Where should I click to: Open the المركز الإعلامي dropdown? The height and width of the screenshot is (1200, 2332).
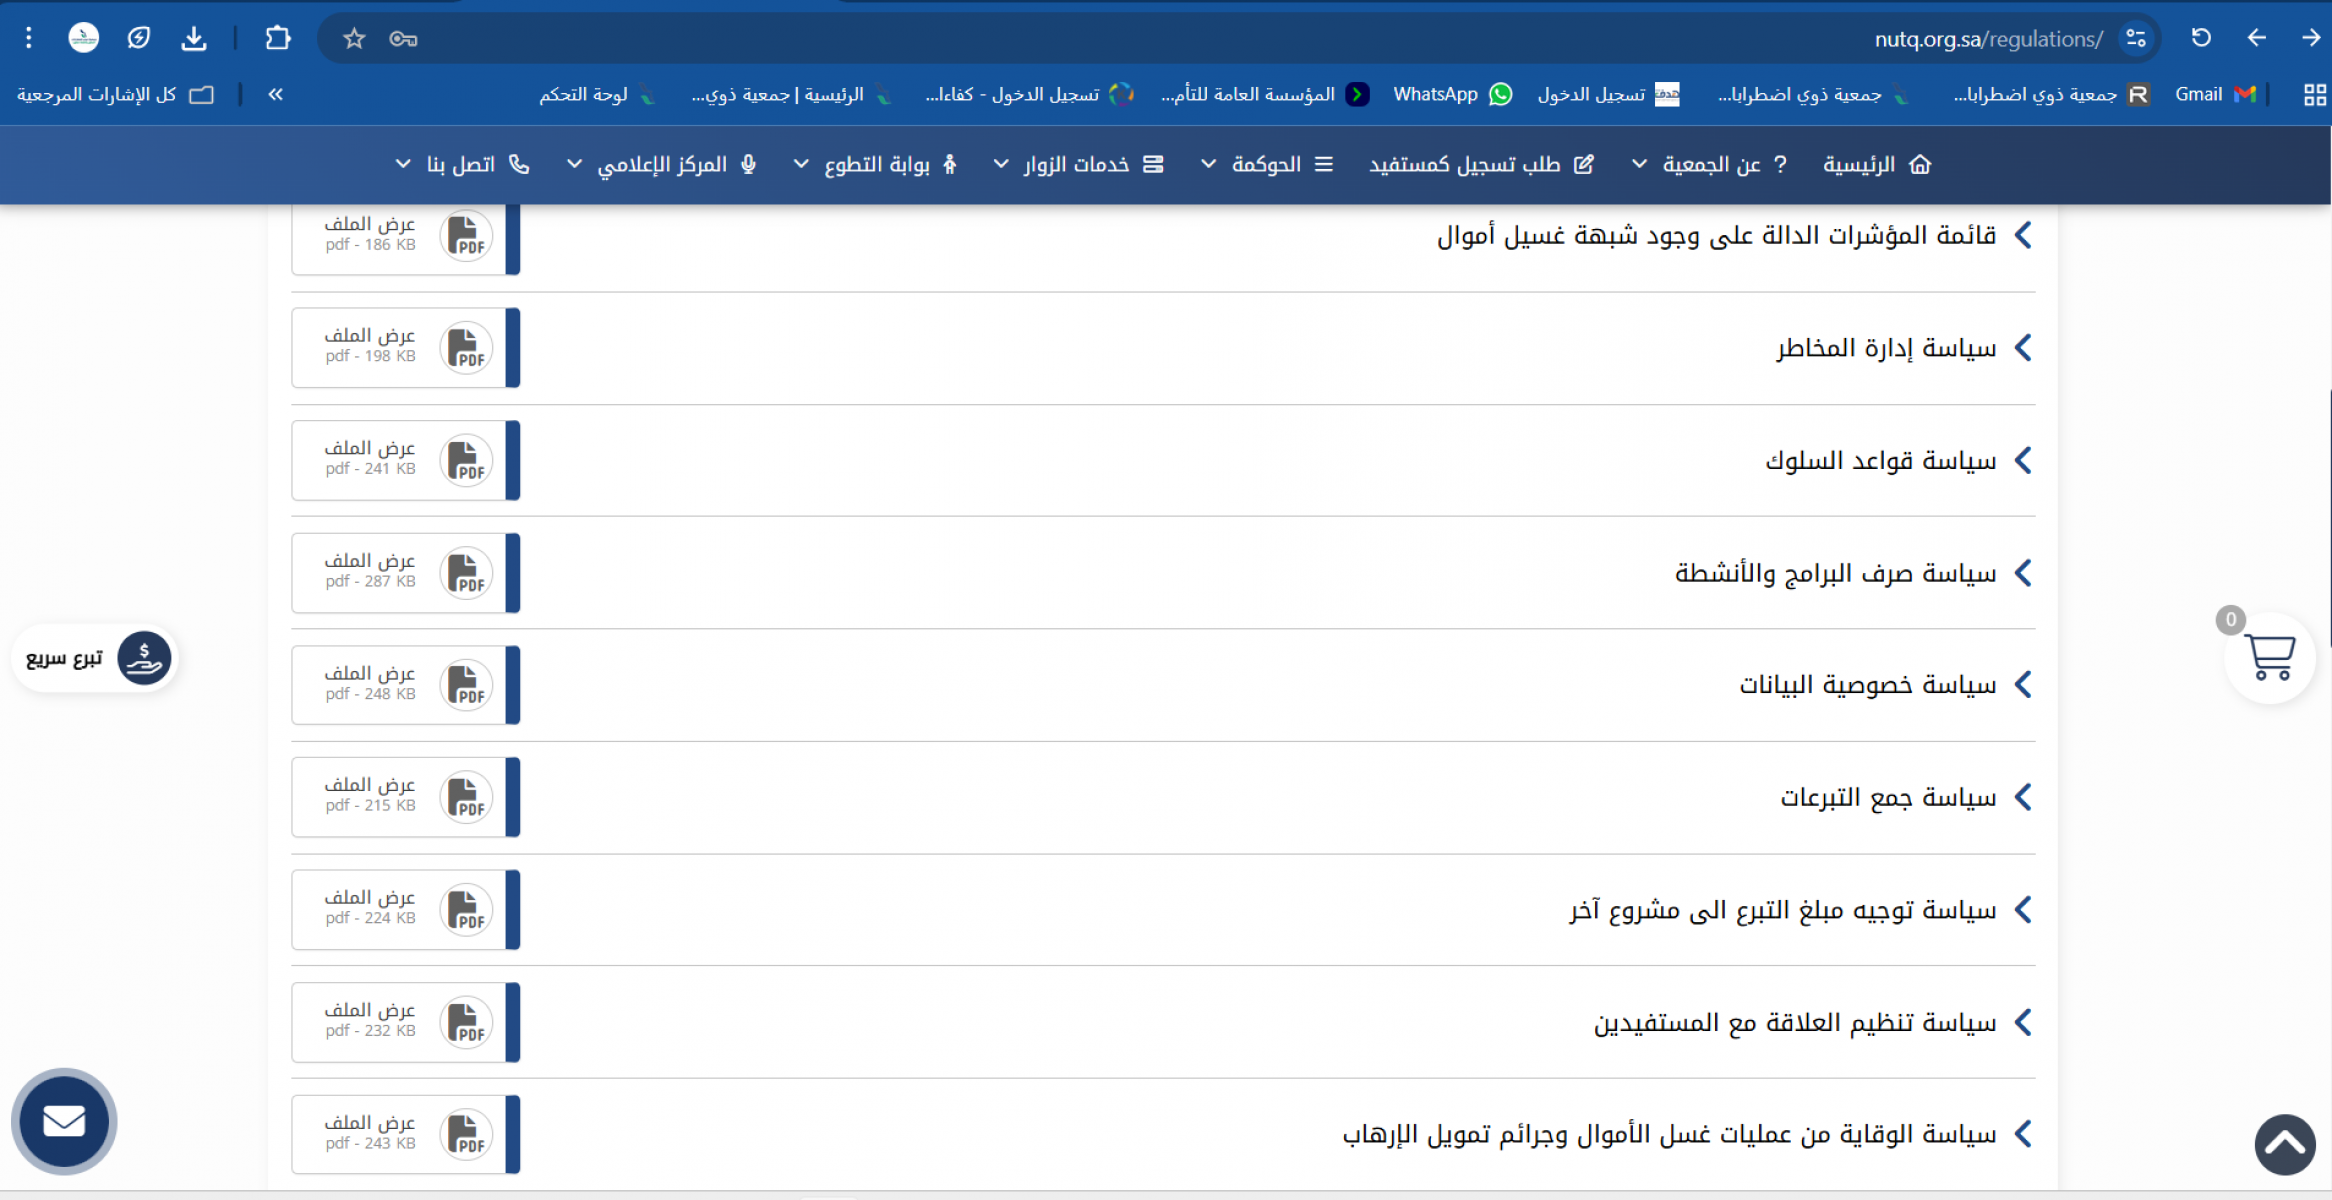point(662,165)
